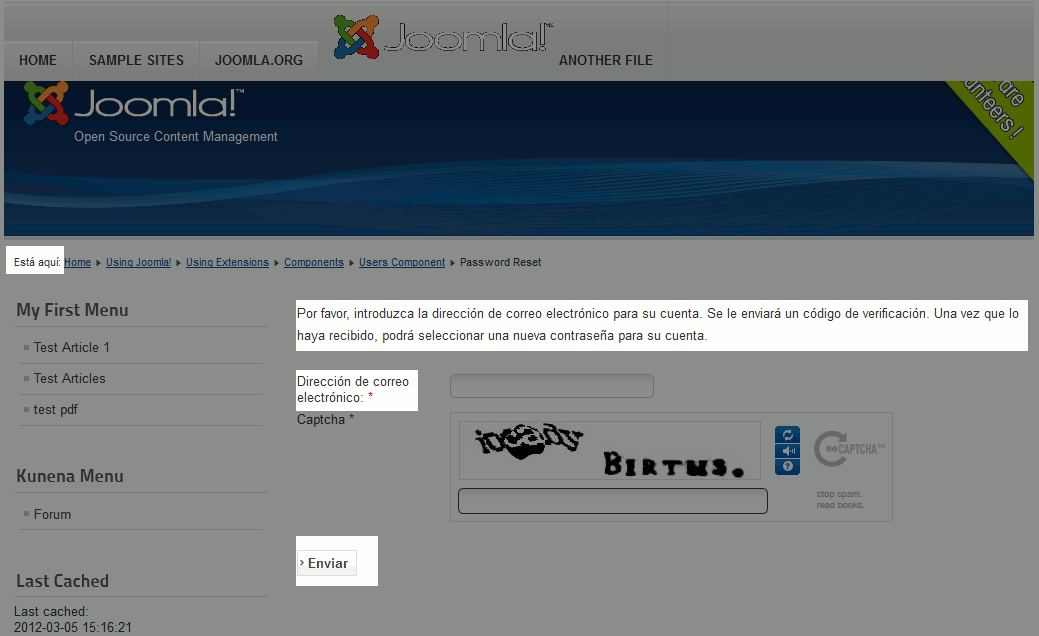
Task: Open reCAPTCHA help
Action: (787, 466)
